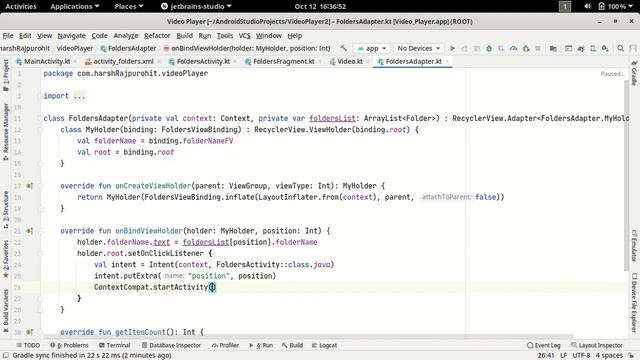Viewport: 640px width, 360px height.
Task: Collapse the MyHolder class fold marker
Action: [x=40, y=130]
